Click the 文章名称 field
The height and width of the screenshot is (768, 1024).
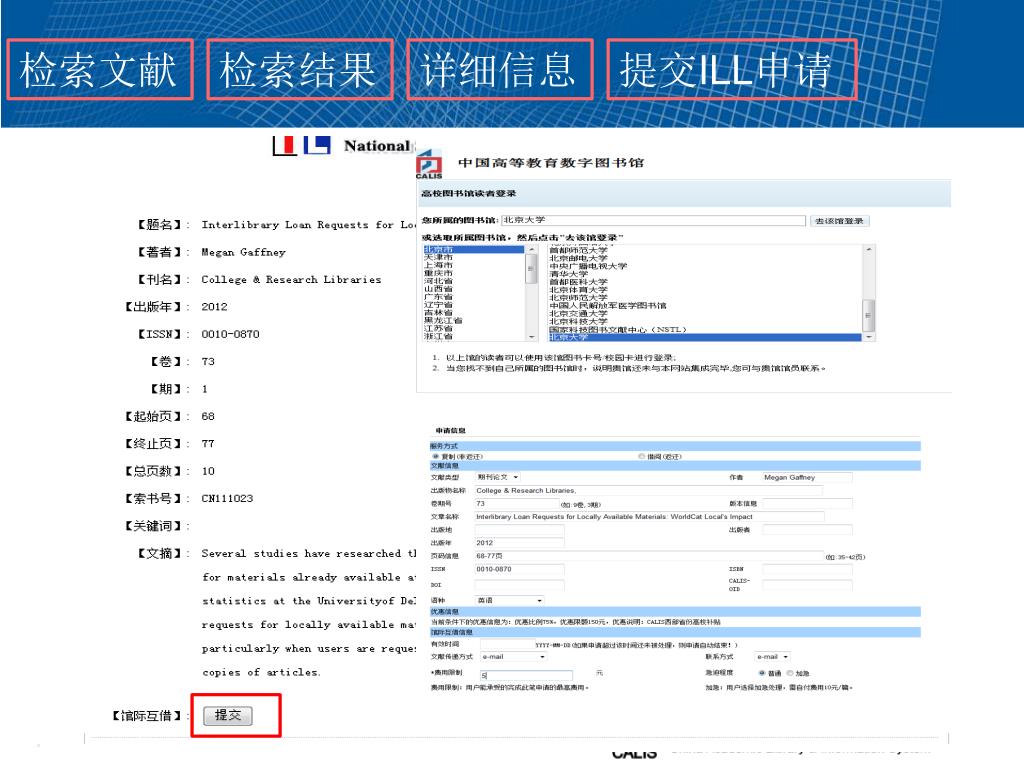tap(649, 517)
